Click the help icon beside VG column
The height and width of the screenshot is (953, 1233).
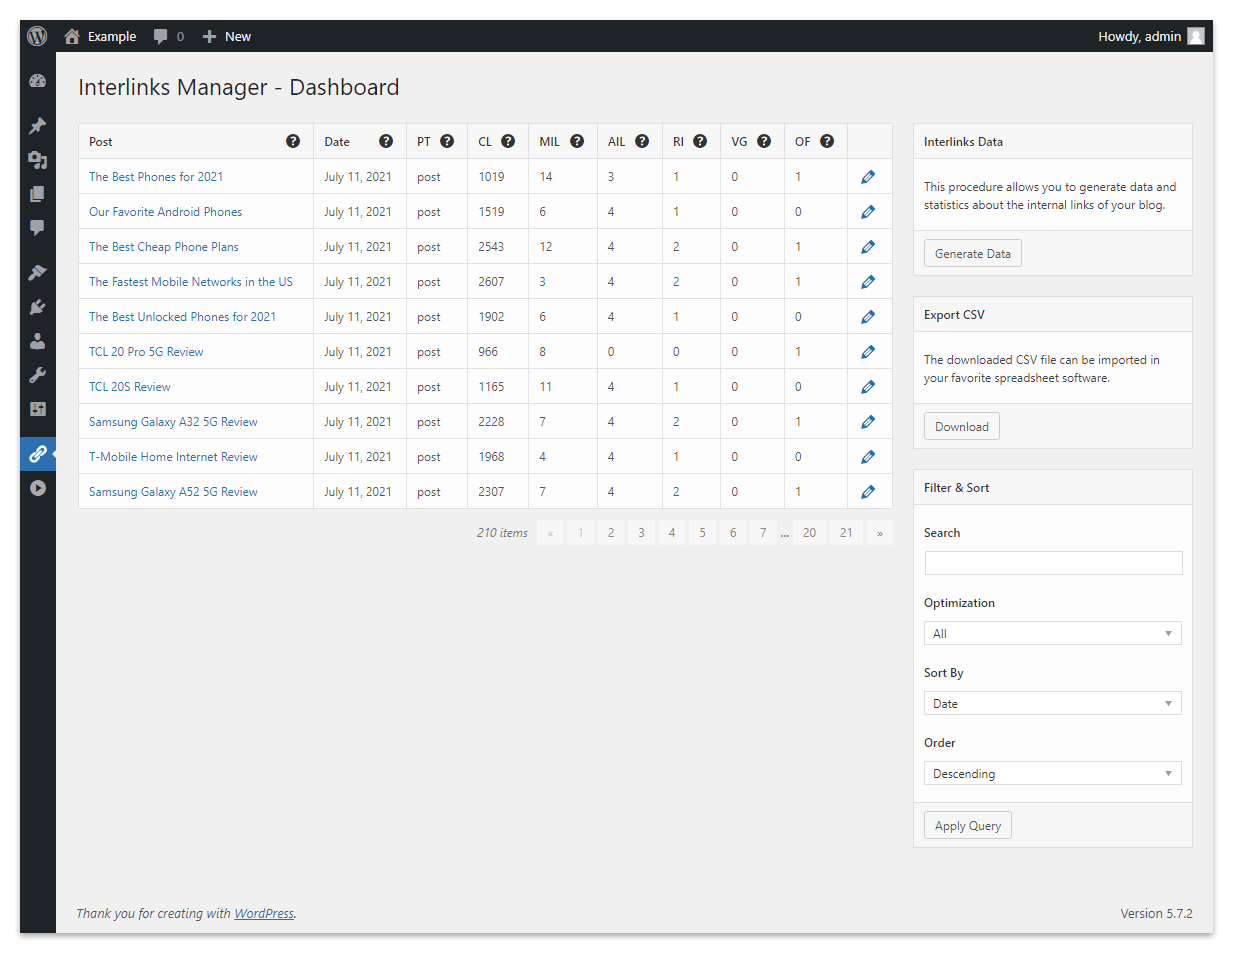(x=764, y=141)
